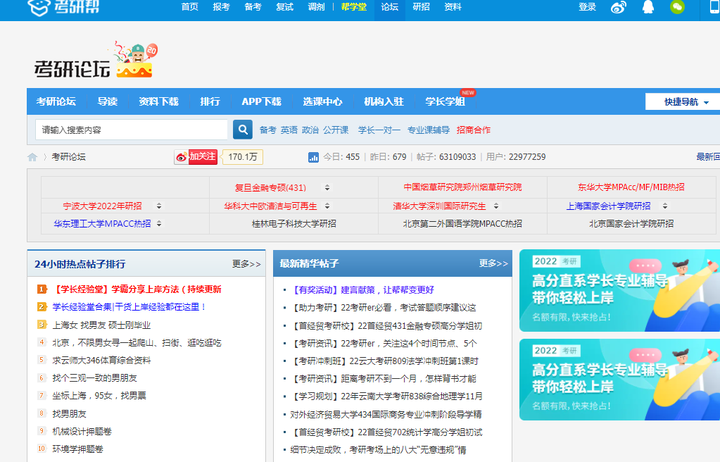Open 对外经济贸易大学434国际商务 post

tap(386, 414)
